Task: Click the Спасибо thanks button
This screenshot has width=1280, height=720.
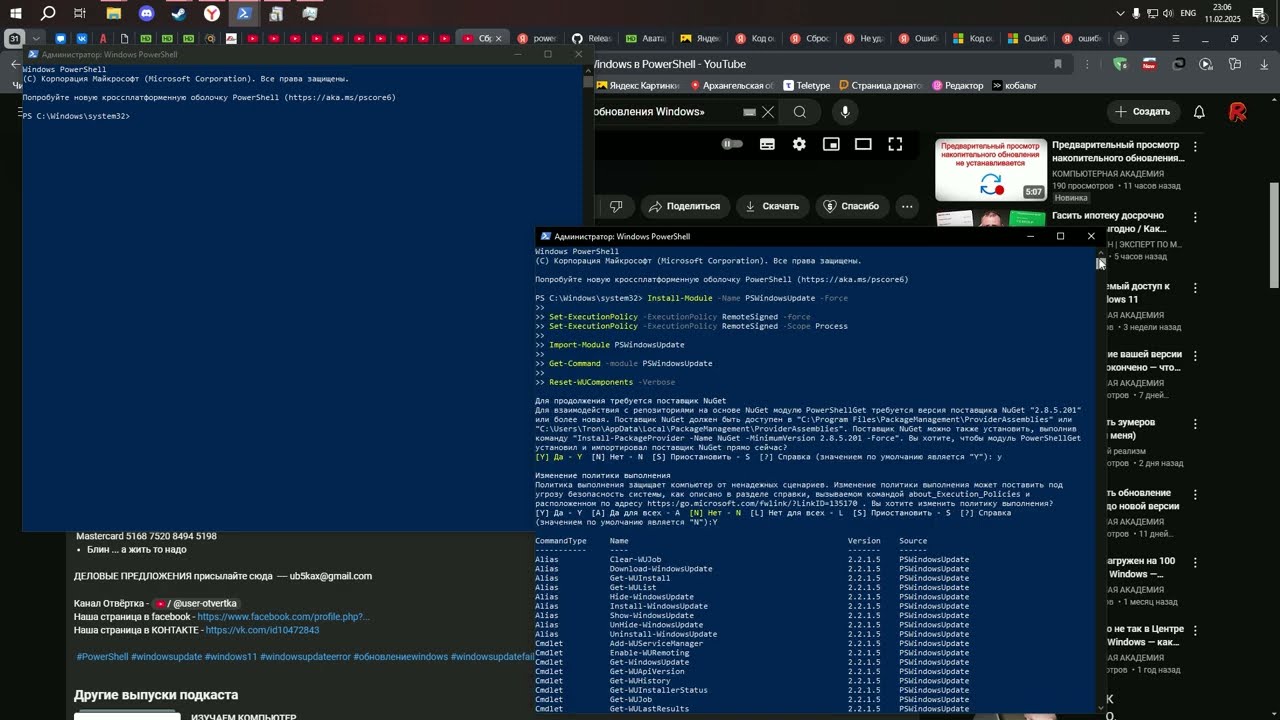Action: (851, 206)
